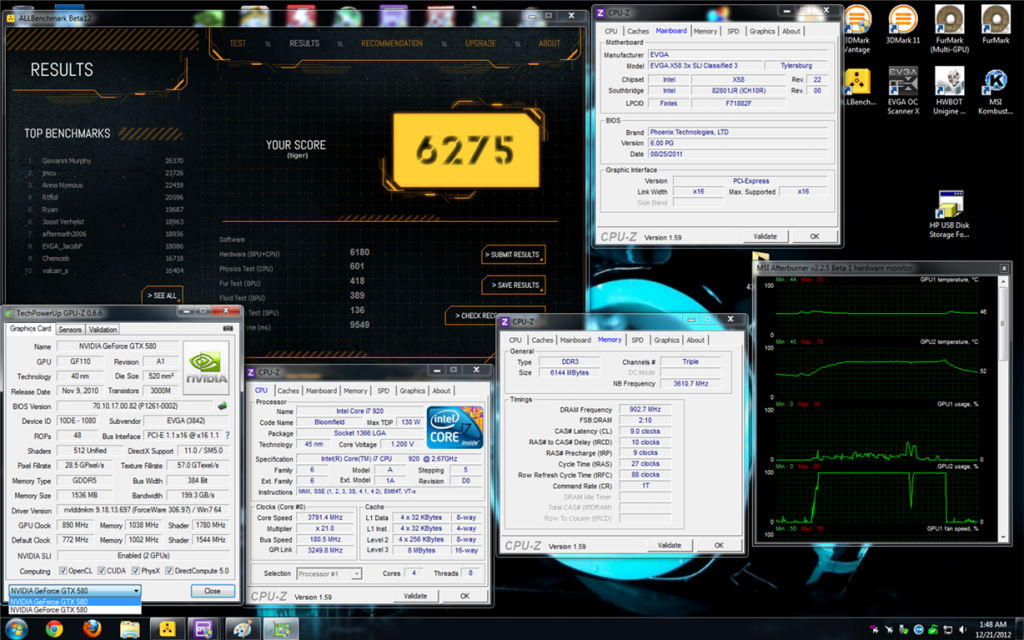Click the volume speaker tray icon
Screen dimensions: 1024x640
click(x=963, y=630)
